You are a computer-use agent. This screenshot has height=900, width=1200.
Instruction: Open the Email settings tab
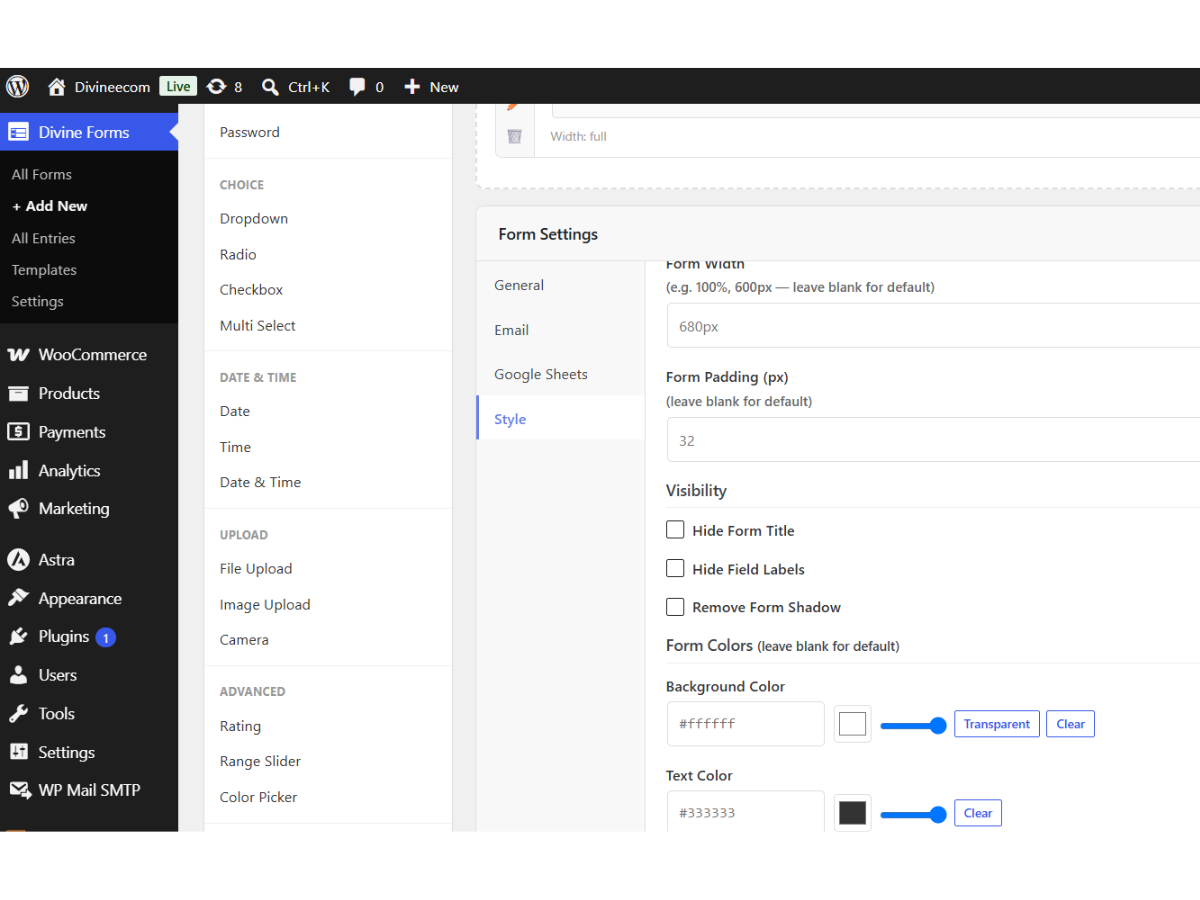click(x=561, y=330)
